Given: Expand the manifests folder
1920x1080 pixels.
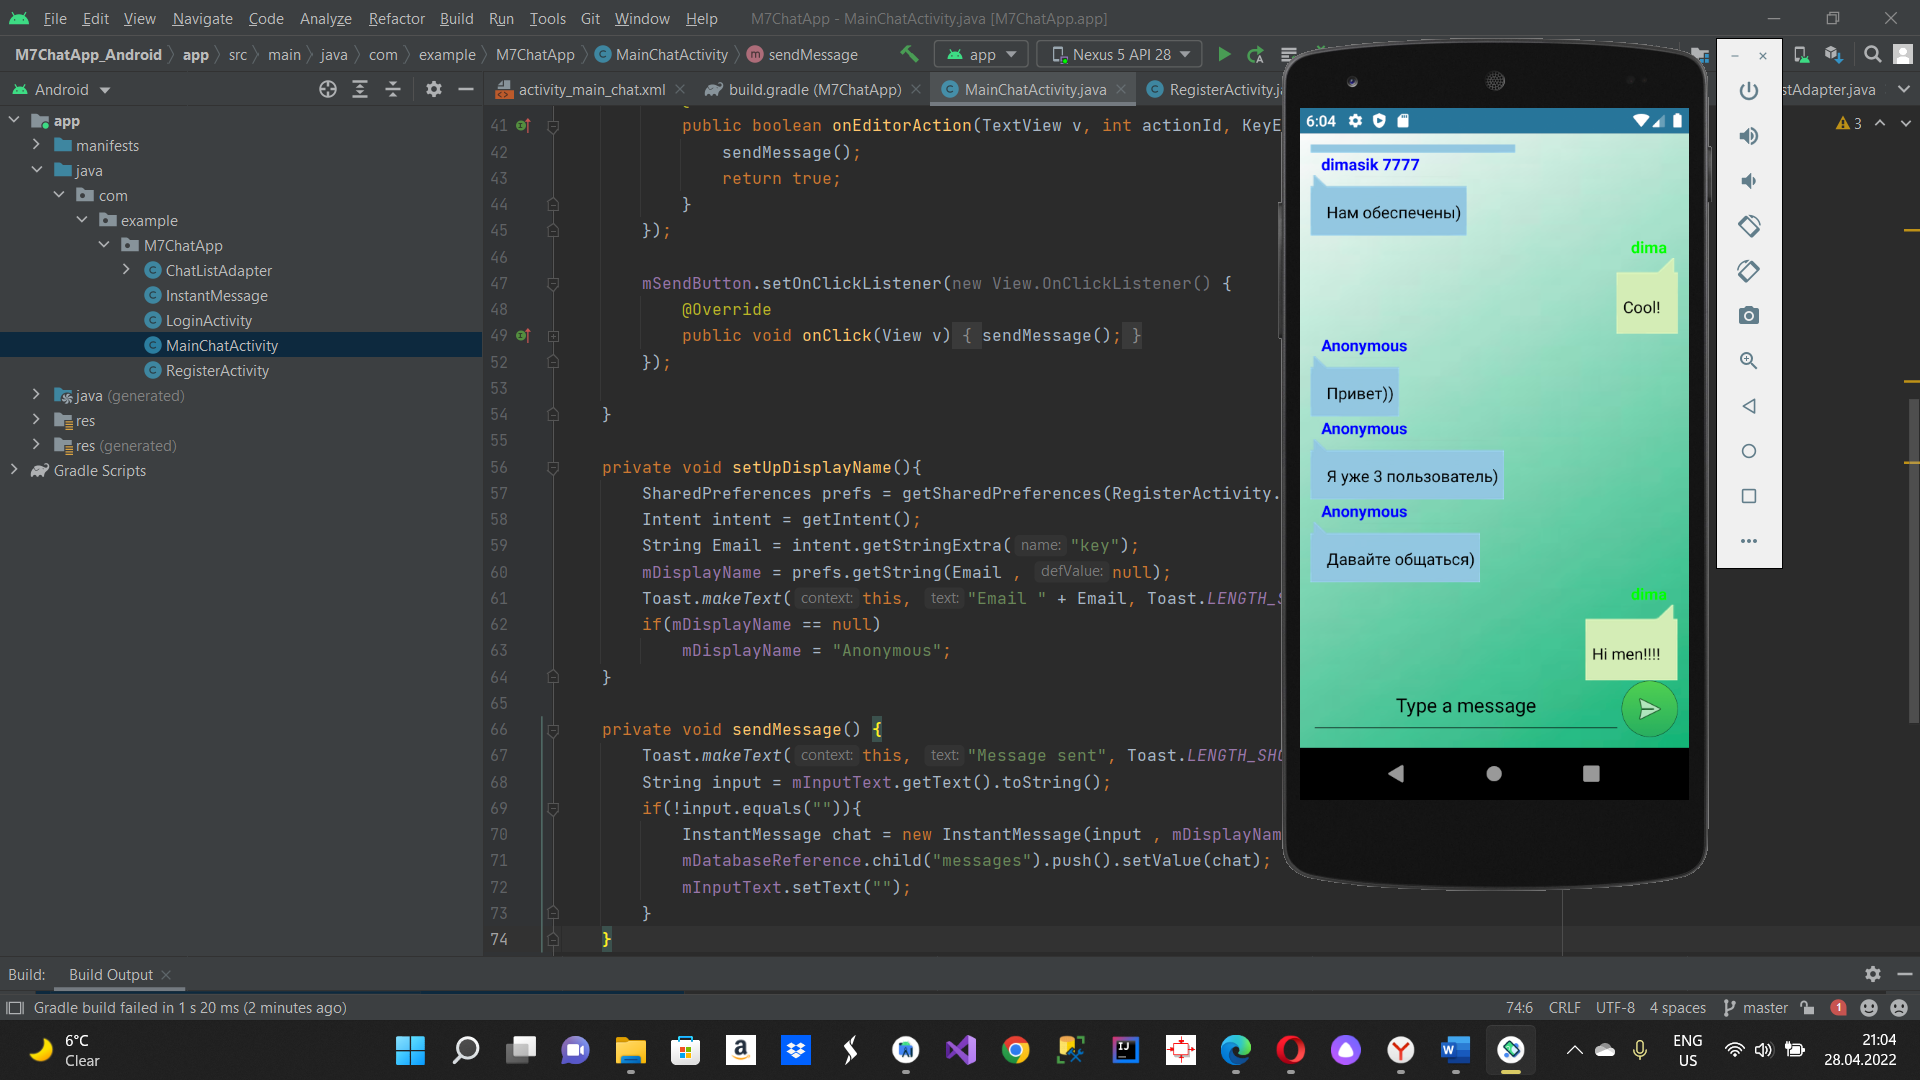Looking at the screenshot, I should coord(36,145).
